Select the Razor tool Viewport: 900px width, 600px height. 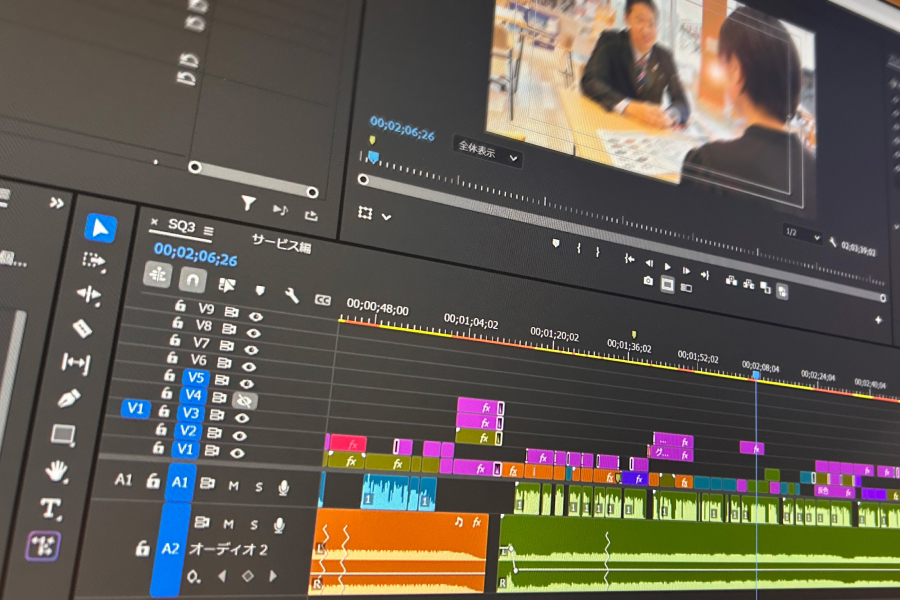82,328
